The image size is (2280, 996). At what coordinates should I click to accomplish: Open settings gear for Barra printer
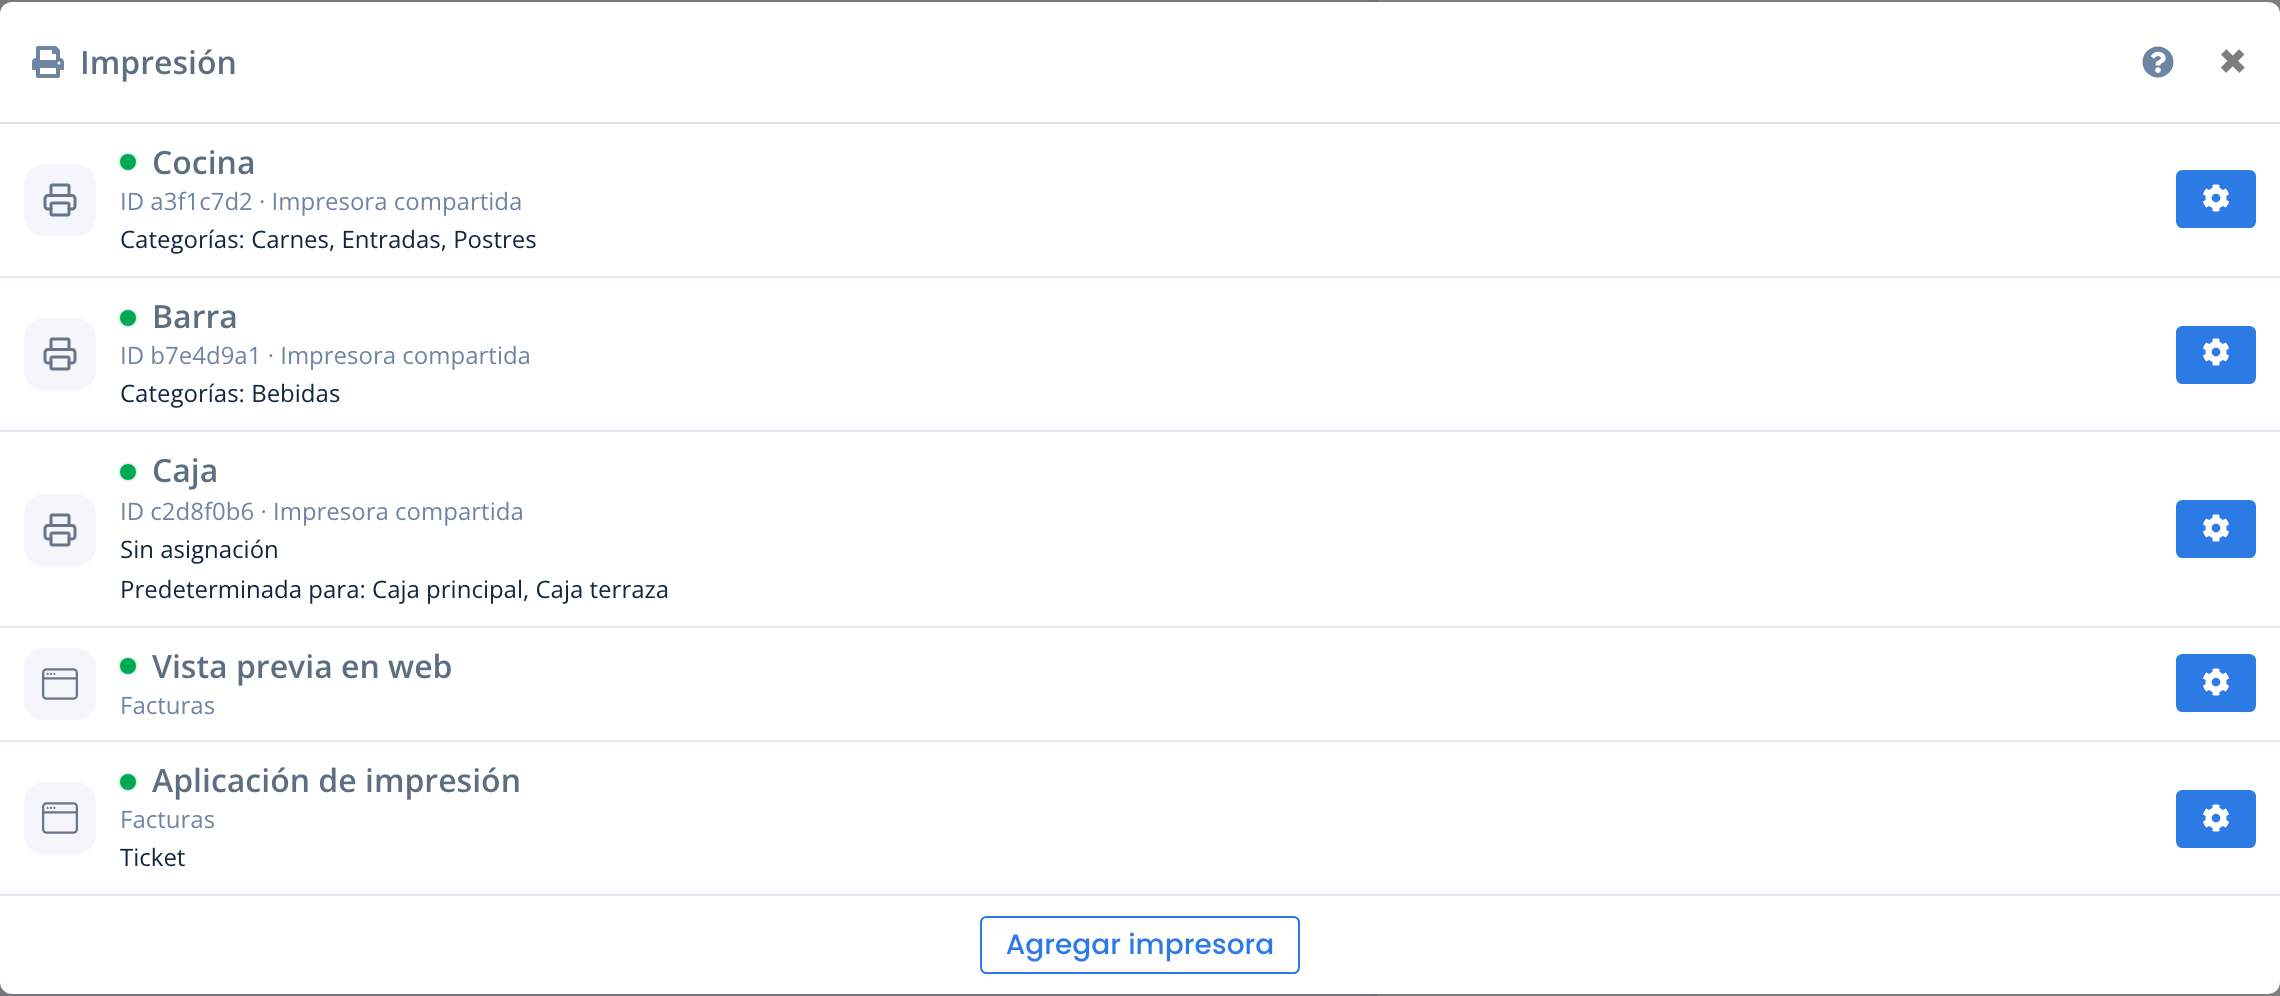2215,355
